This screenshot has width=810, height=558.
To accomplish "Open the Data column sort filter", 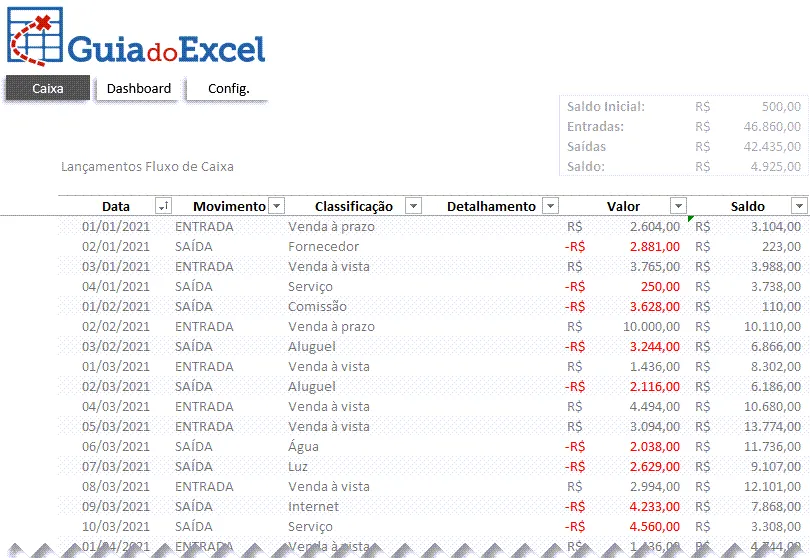I will click(x=163, y=206).
